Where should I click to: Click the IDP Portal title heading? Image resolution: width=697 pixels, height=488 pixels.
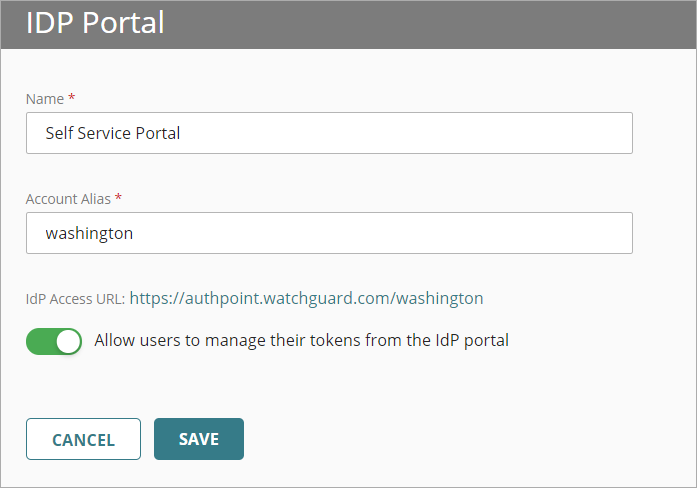click(95, 23)
